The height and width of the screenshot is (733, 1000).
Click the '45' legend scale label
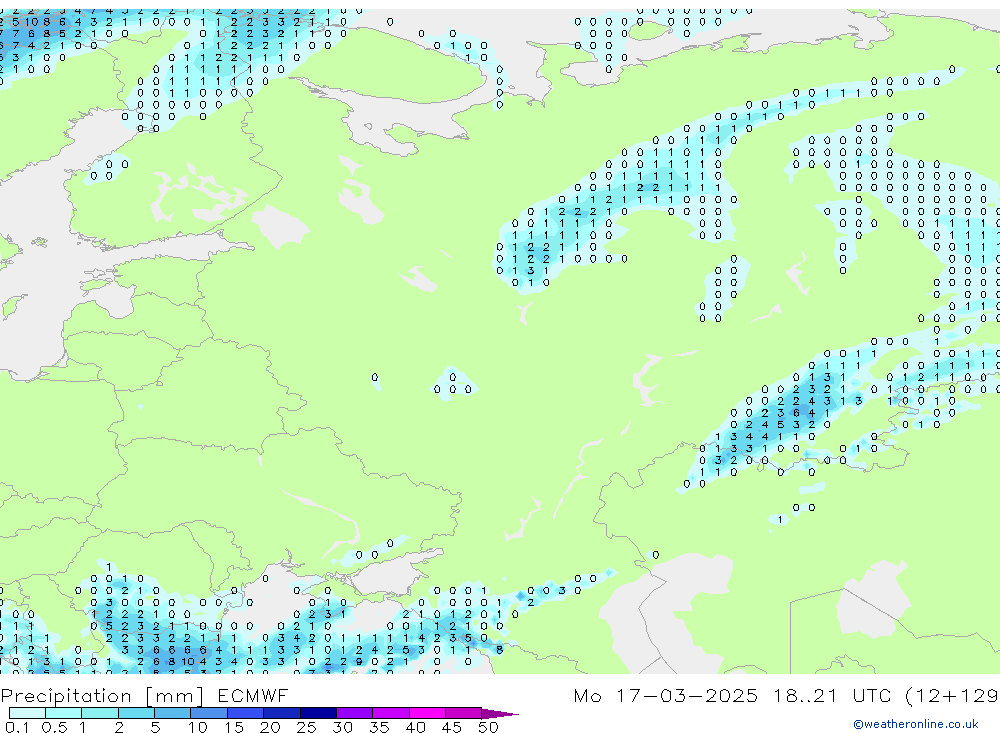[452, 727]
